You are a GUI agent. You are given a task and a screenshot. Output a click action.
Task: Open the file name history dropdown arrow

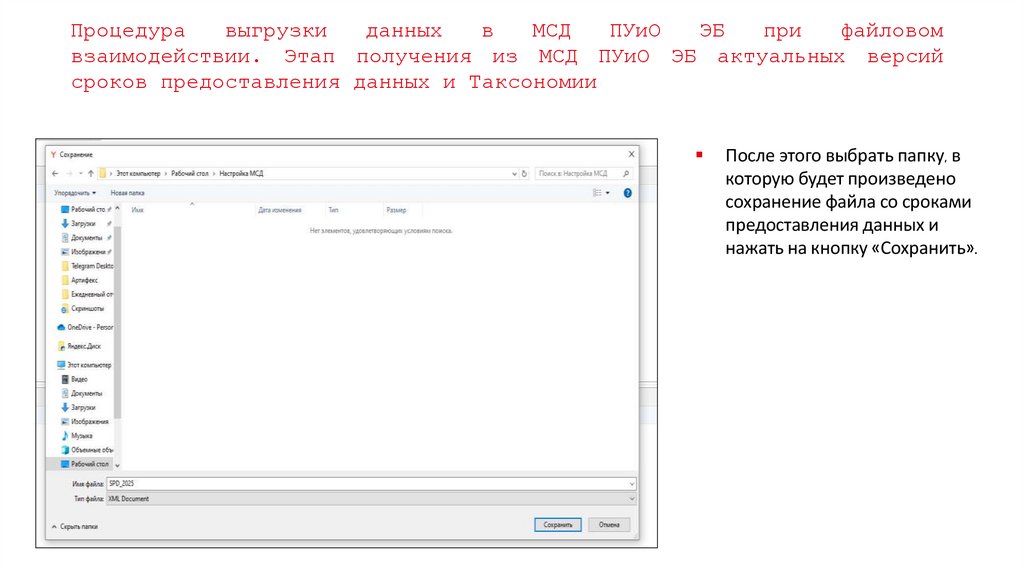(632, 484)
